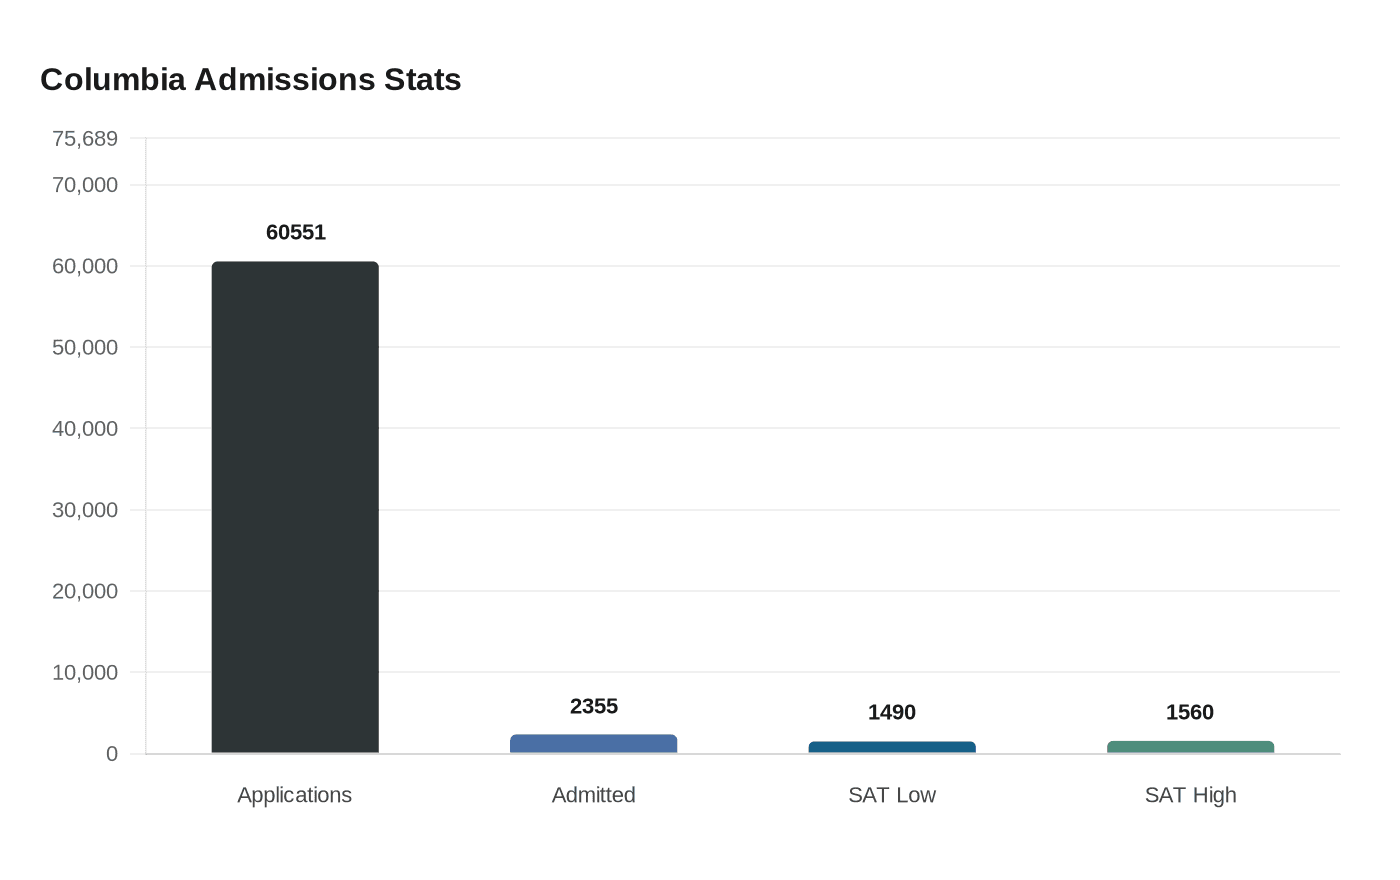The height and width of the screenshot is (880, 1400).
Task: Select the 1490 data label
Action: pos(892,712)
